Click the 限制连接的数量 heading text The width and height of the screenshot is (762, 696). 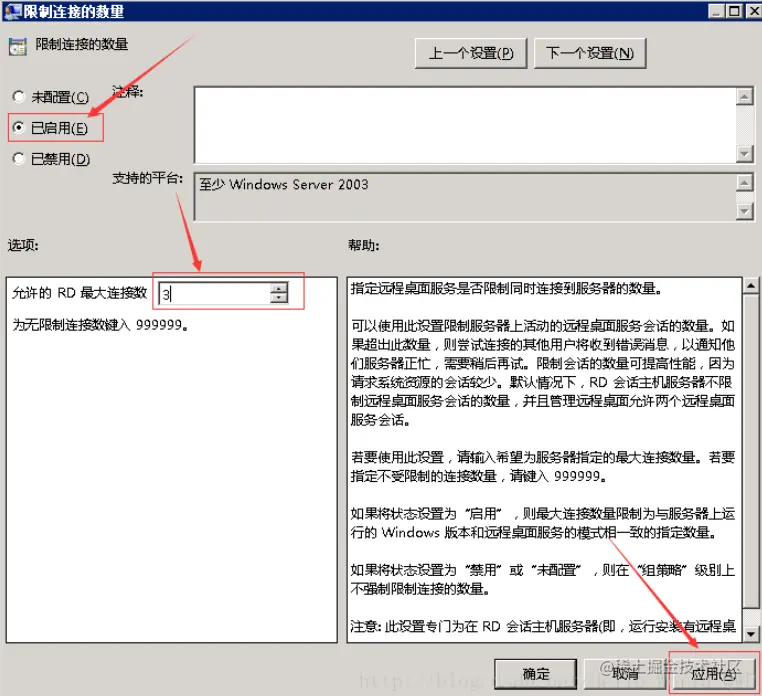(x=82, y=44)
